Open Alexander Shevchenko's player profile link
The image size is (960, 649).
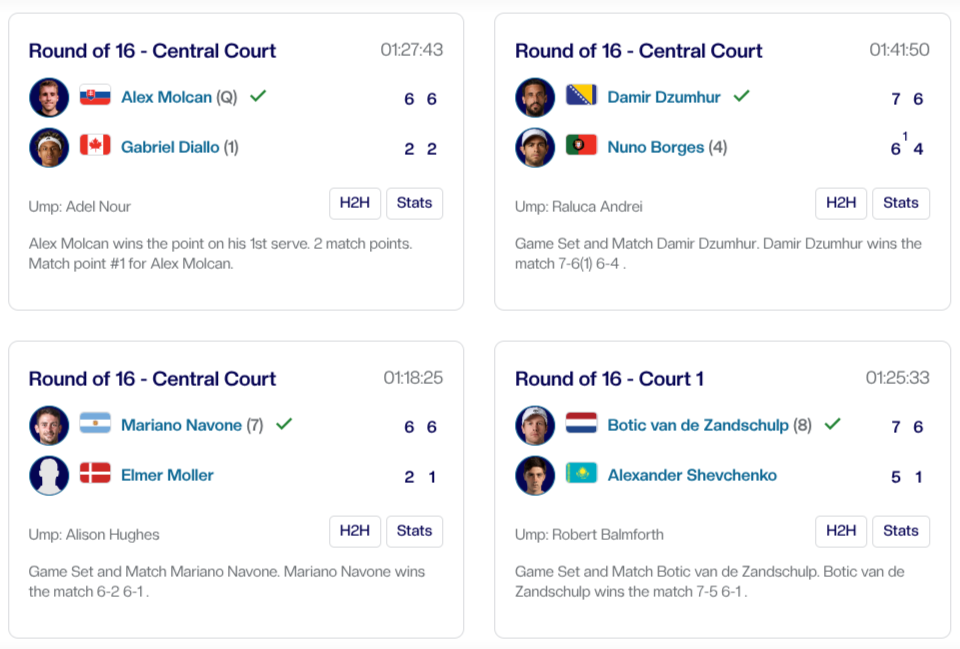click(692, 475)
